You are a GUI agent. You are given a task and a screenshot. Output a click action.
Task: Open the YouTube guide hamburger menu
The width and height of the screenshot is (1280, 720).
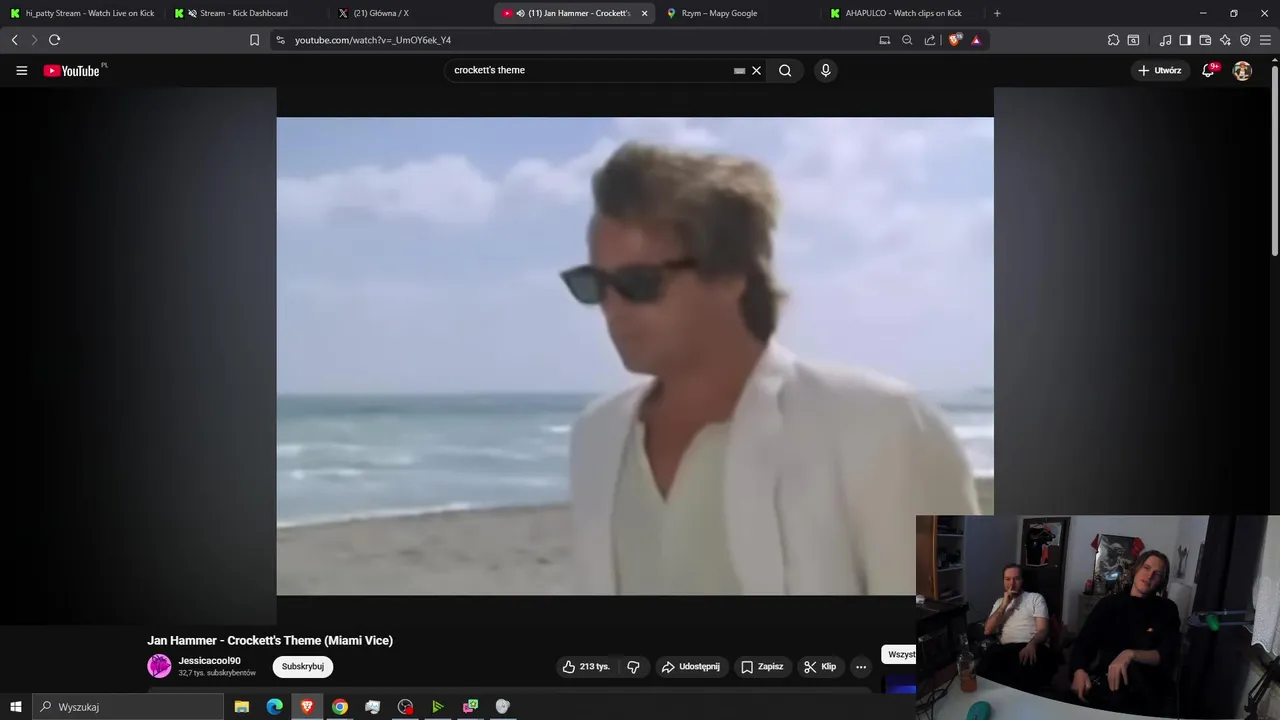21,70
